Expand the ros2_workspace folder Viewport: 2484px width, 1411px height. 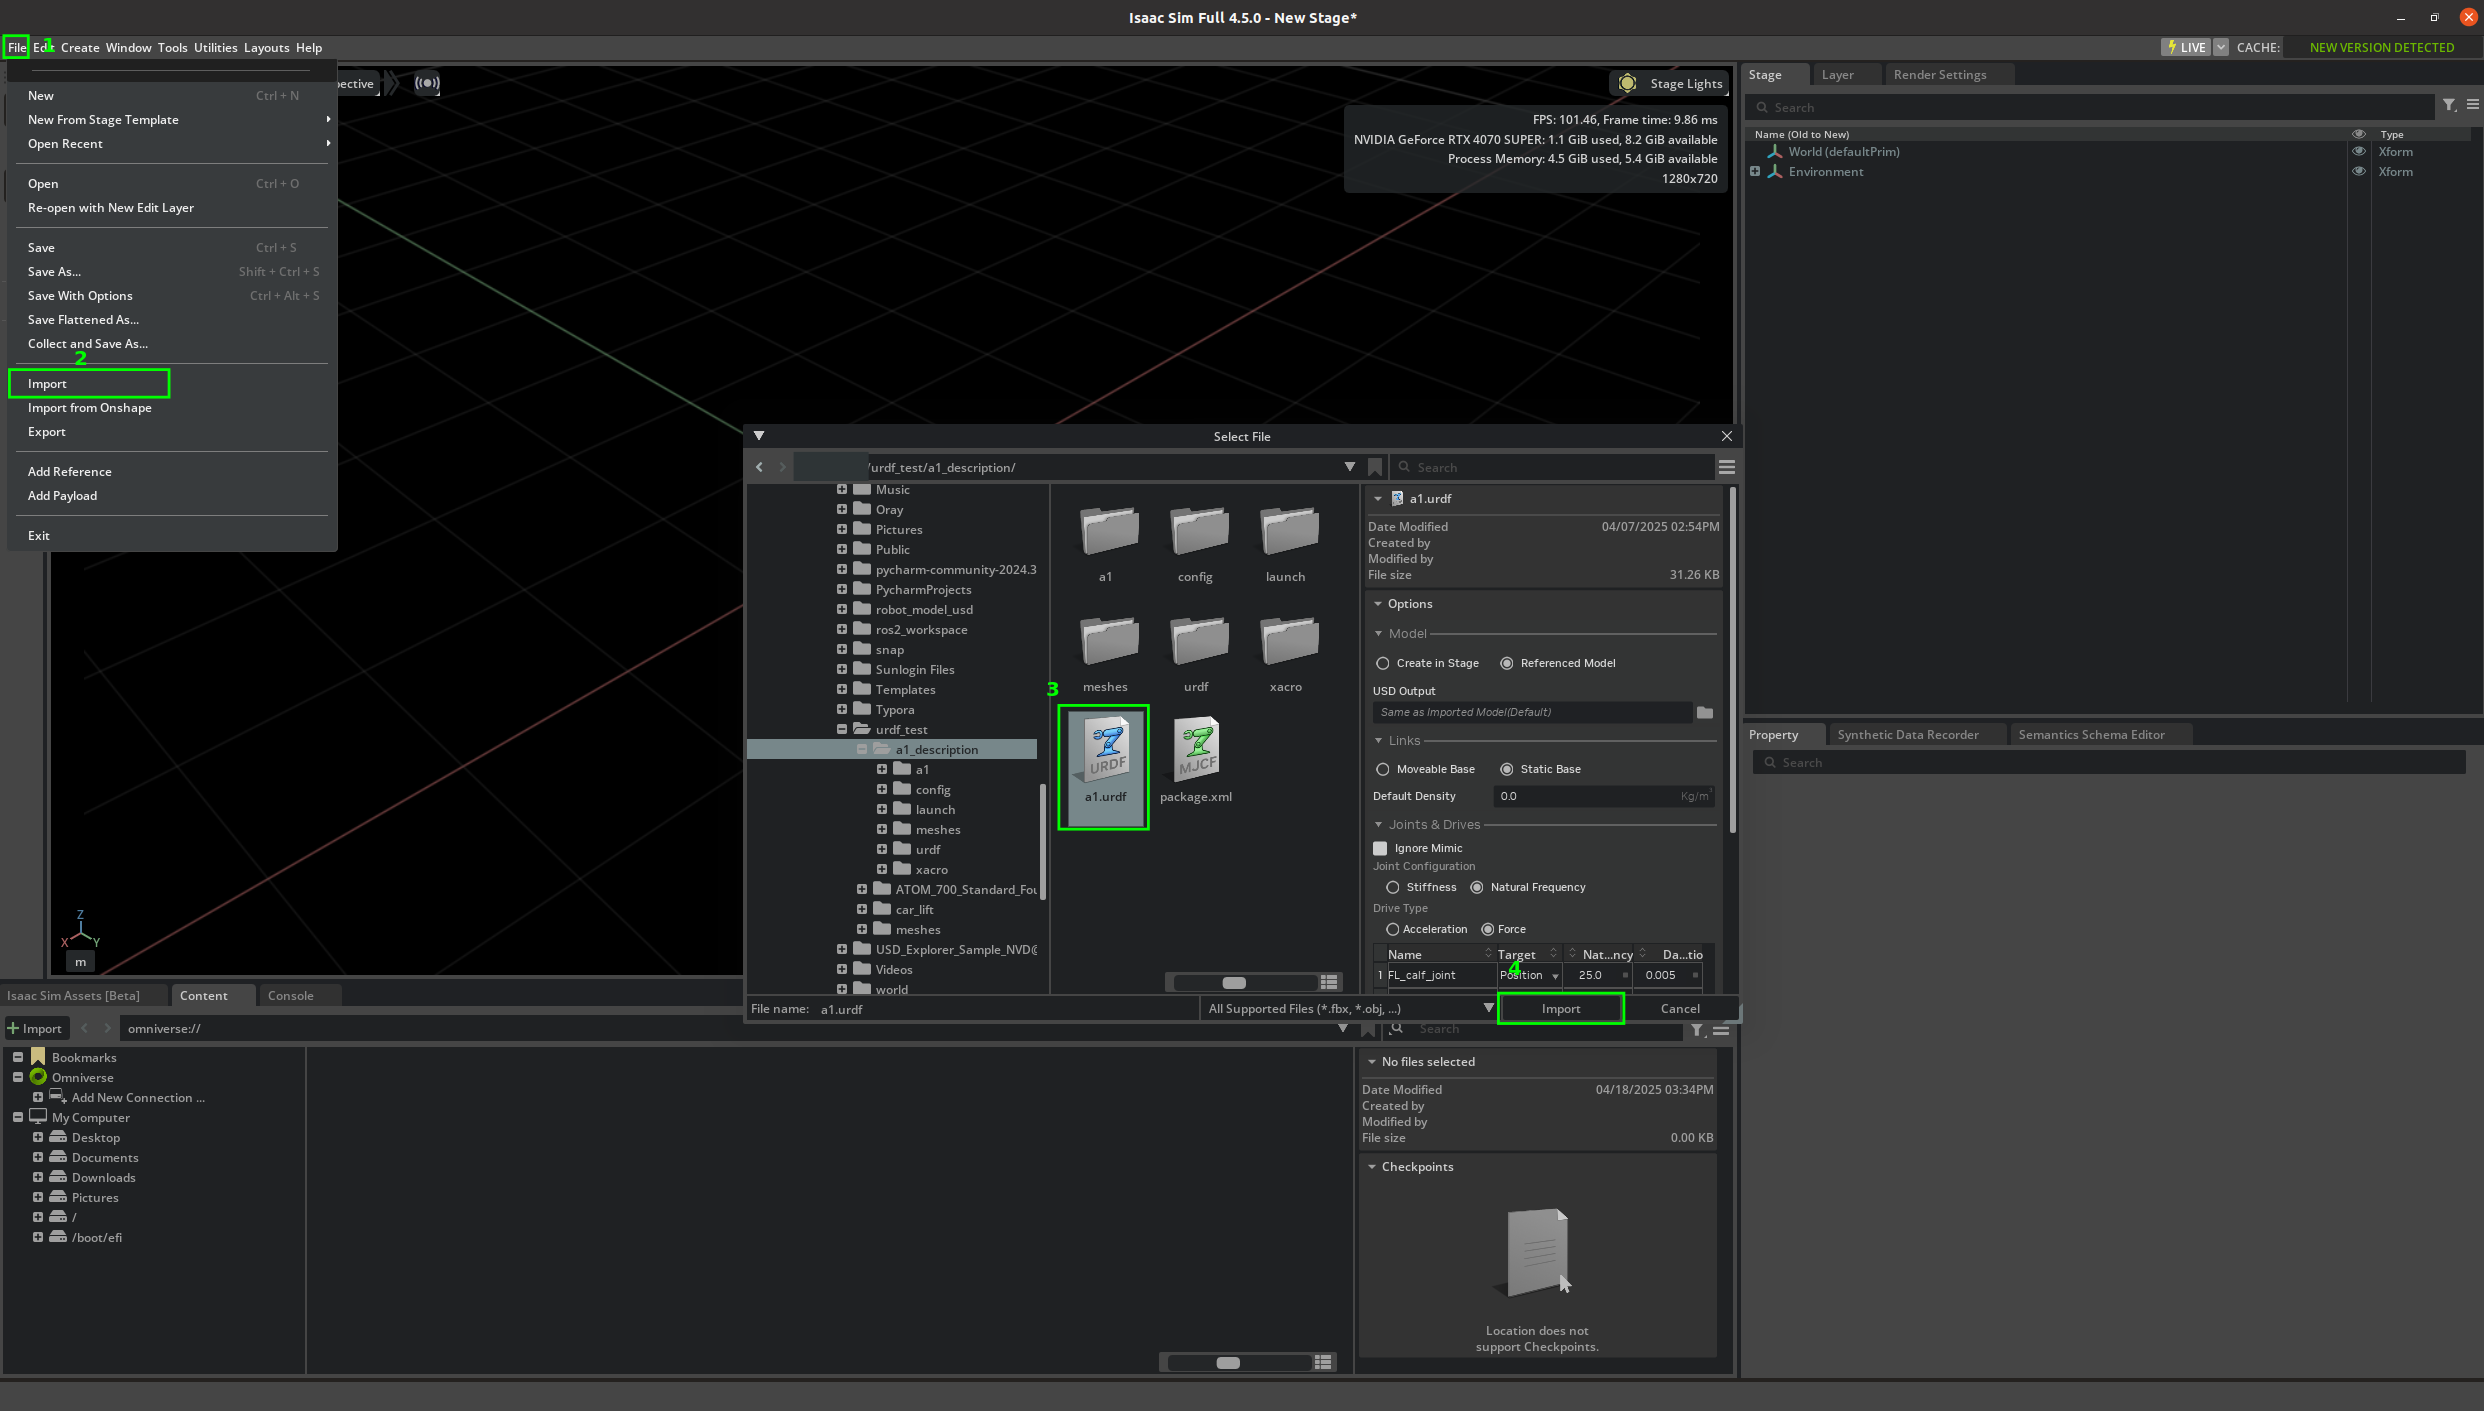tap(842, 629)
